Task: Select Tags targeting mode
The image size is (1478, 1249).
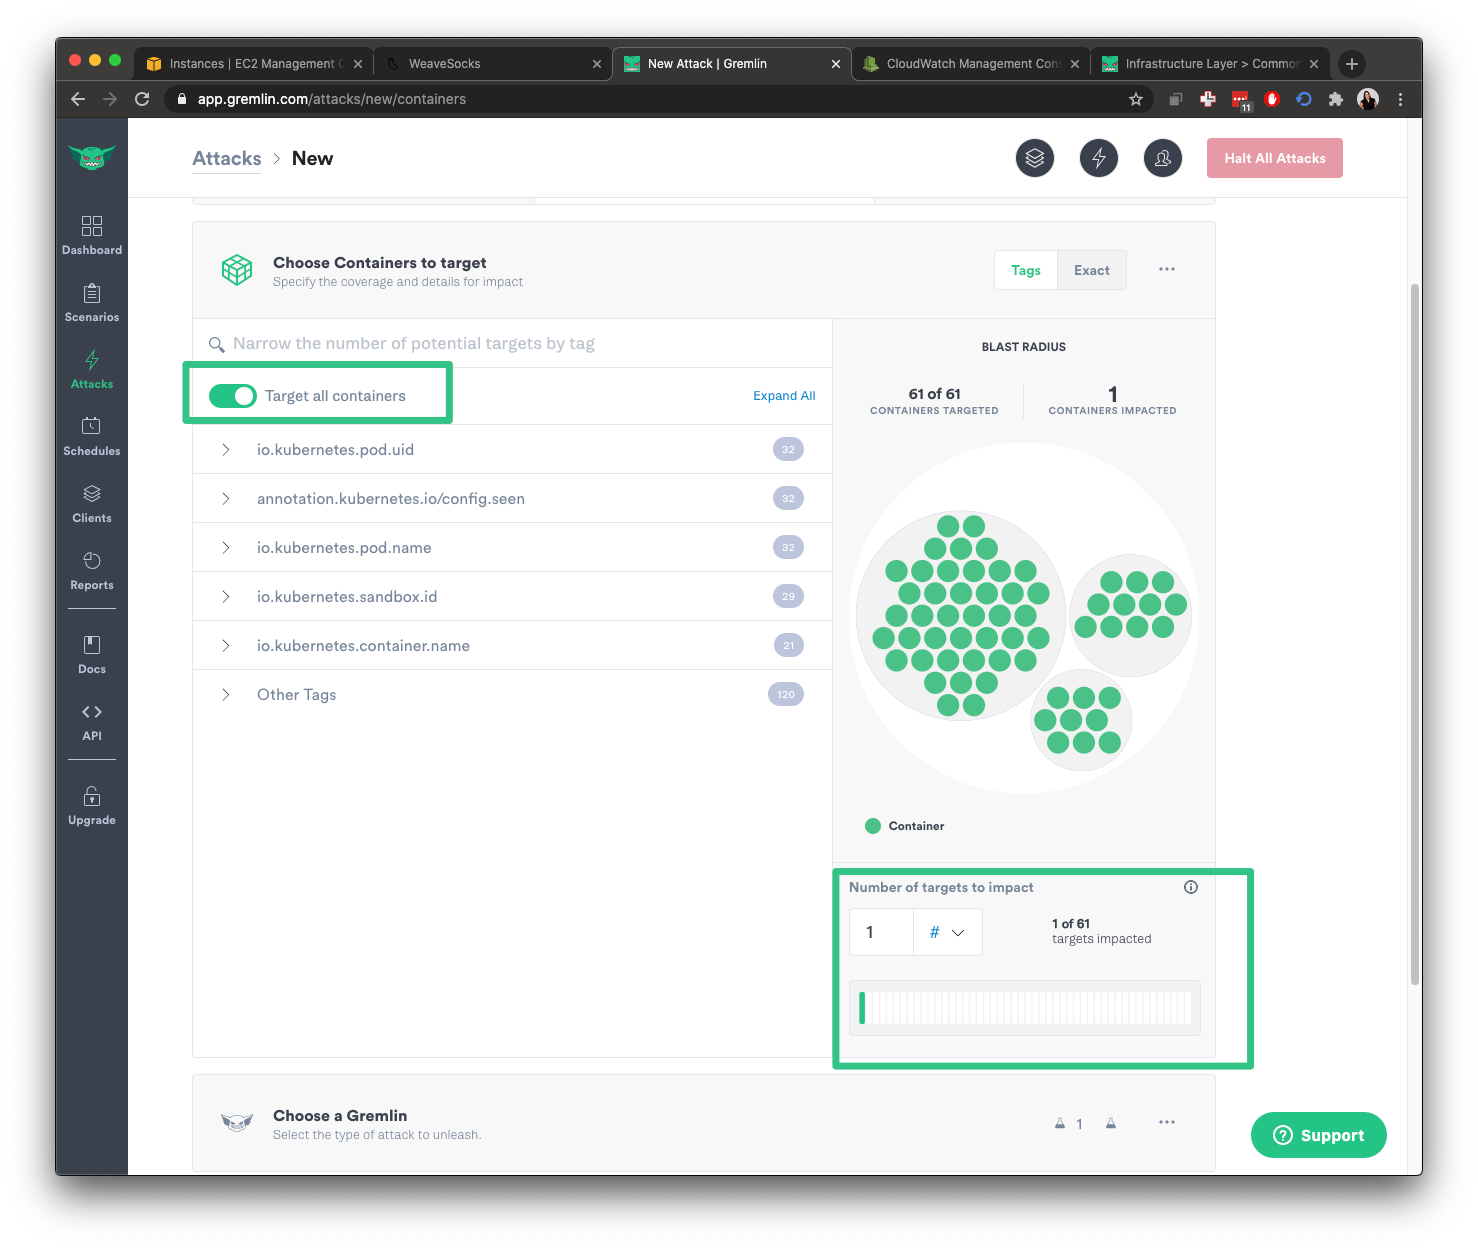Action: 1026,270
